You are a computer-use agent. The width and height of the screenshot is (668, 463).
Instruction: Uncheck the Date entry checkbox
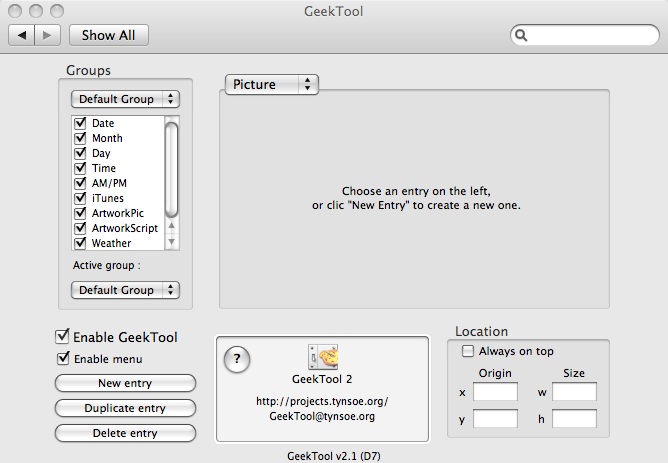pos(80,123)
